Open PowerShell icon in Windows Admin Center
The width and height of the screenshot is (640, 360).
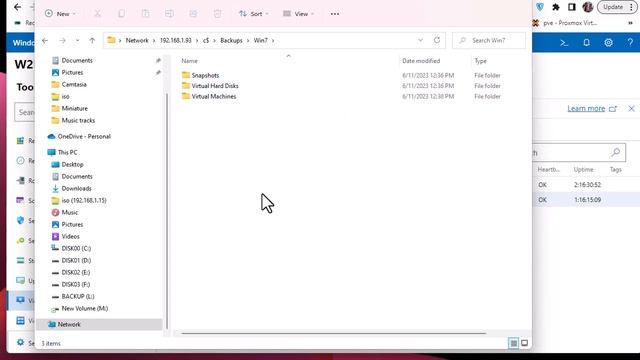pos(564,42)
